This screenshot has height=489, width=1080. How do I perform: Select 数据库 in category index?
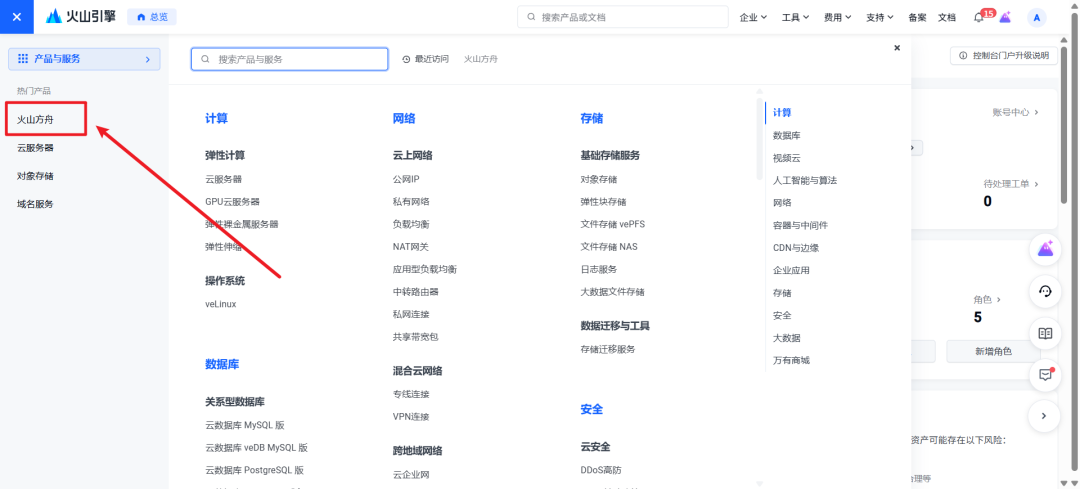787,136
